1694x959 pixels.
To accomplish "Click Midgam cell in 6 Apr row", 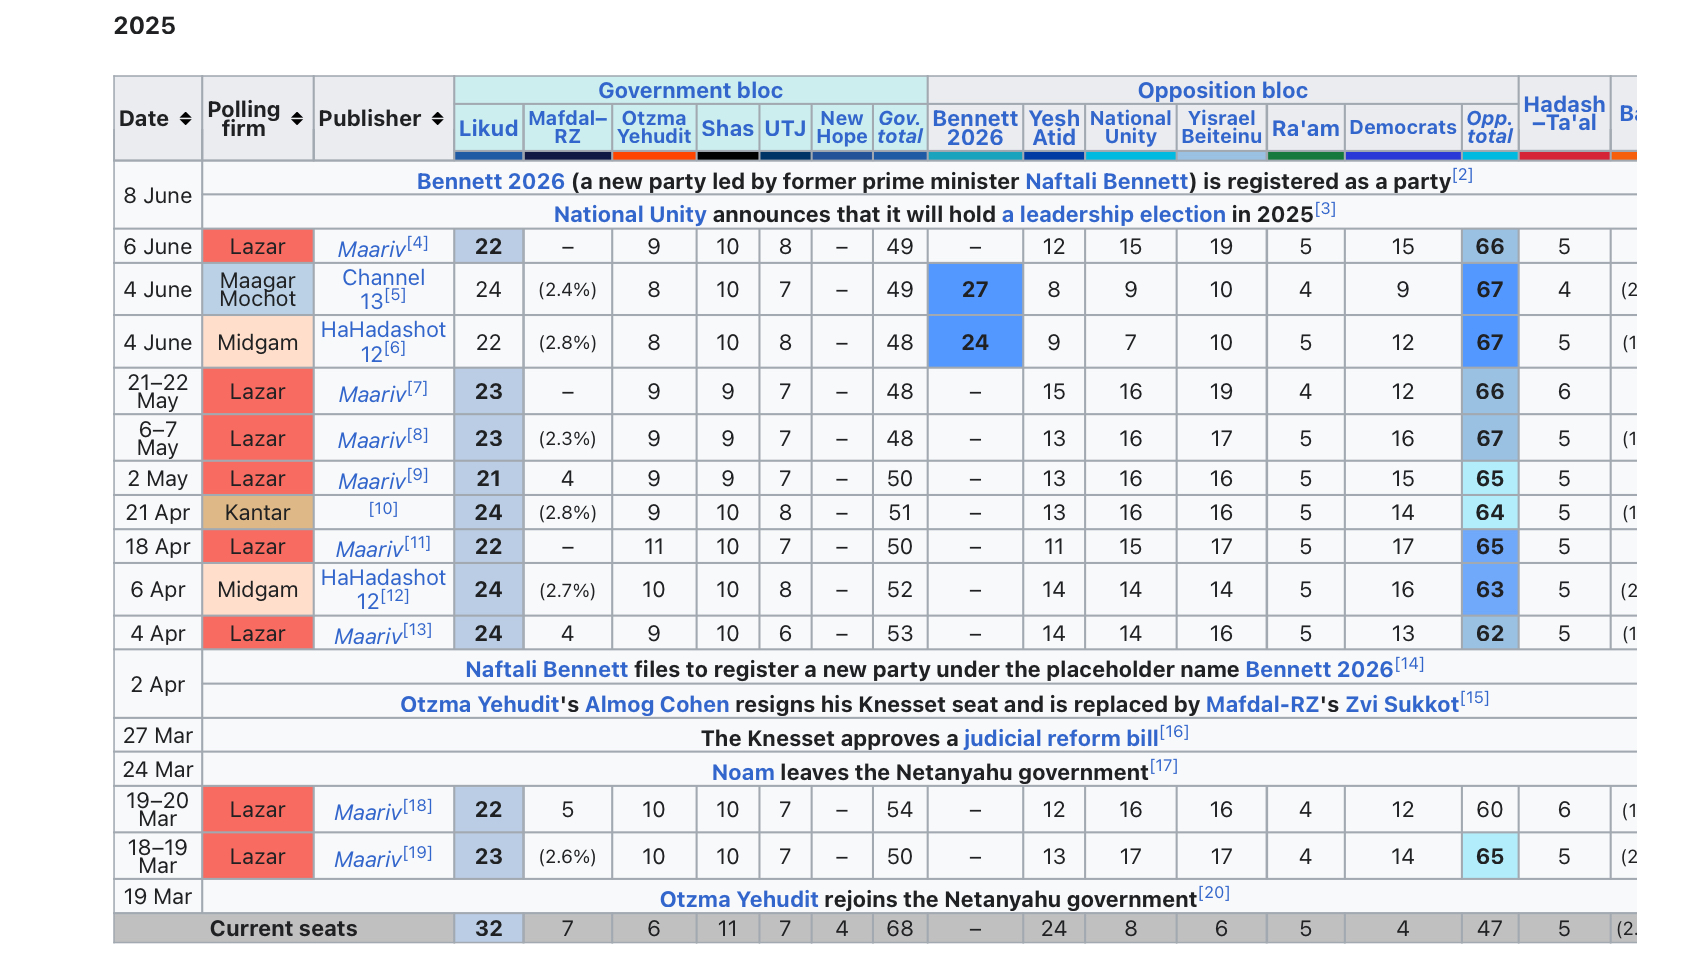I will click(x=258, y=589).
